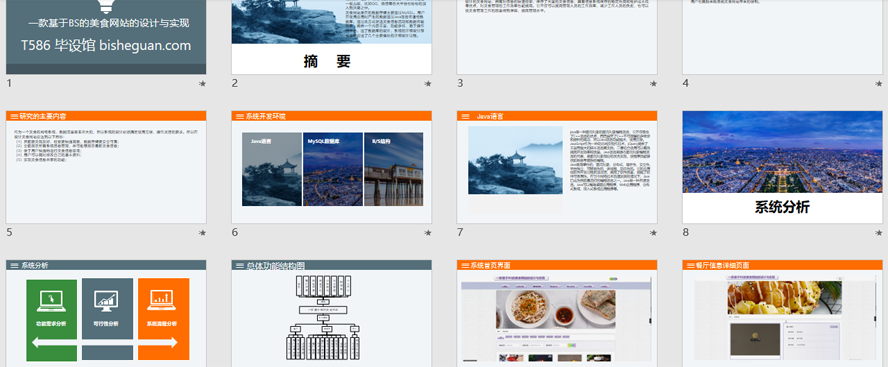
Task: Click slide number 6 label
Action: pyautogui.click(x=234, y=232)
